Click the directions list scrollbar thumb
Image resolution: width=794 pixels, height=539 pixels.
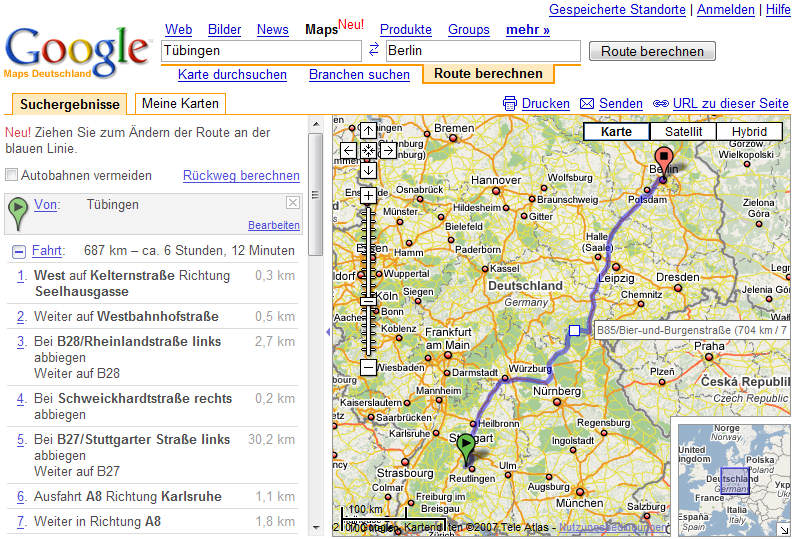tap(315, 195)
